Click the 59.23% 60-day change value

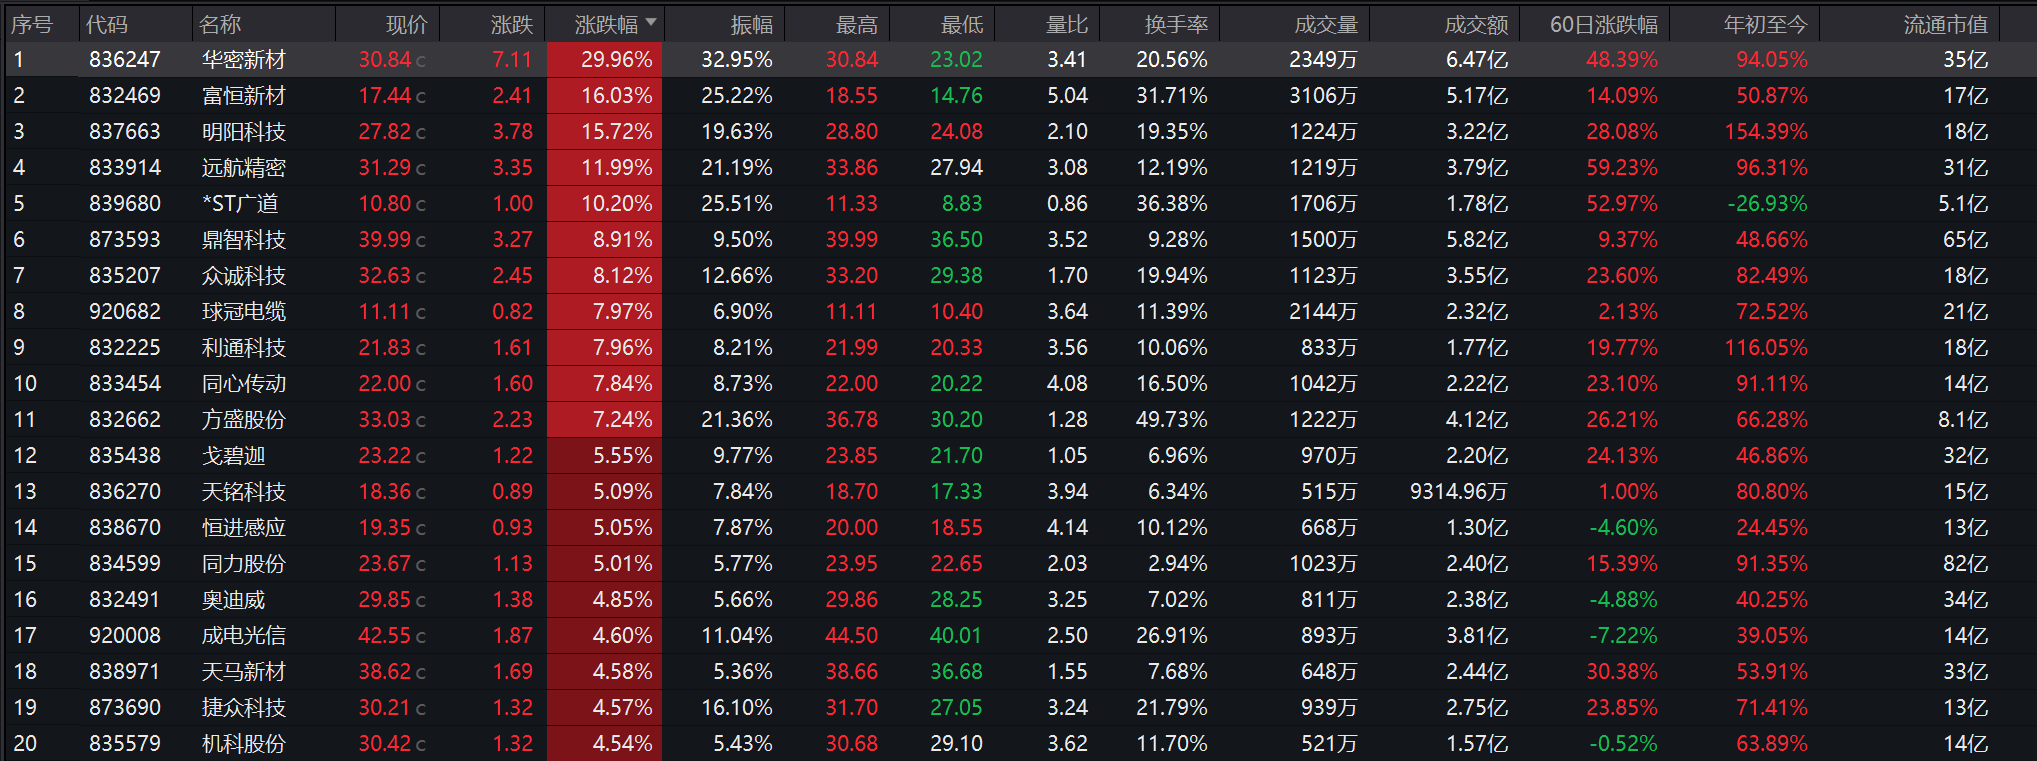point(1622,168)
